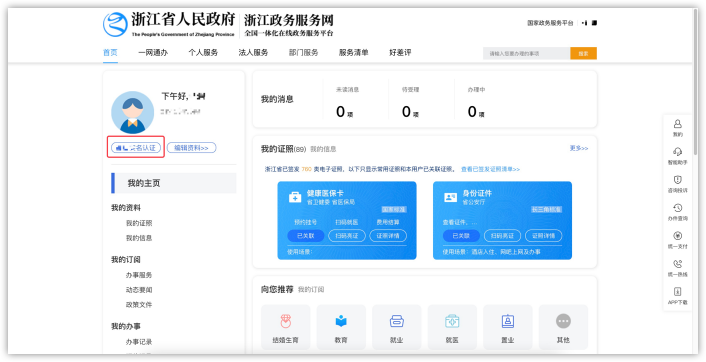706x362 pixels.
Task: Click the 我的办事 sidebar heading
Action: point(126,326)
